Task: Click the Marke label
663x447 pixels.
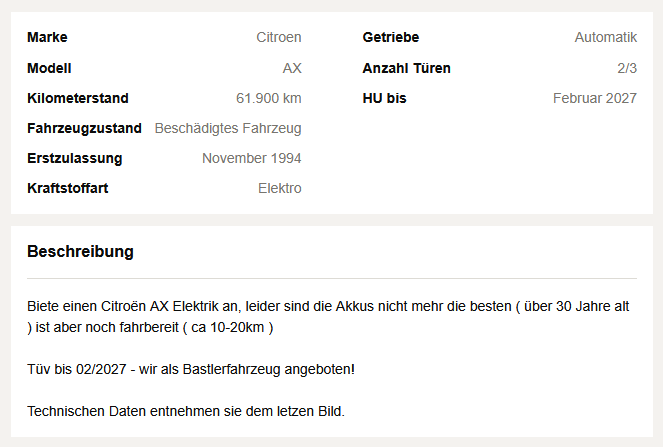Action: (47, 37)
